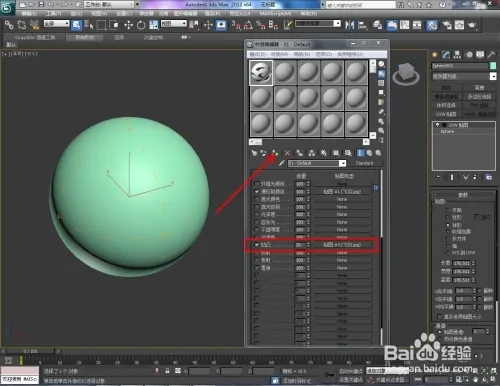Open the Material Editor Navigation menu
500x386 pixels.
click(x=301, y=54)
